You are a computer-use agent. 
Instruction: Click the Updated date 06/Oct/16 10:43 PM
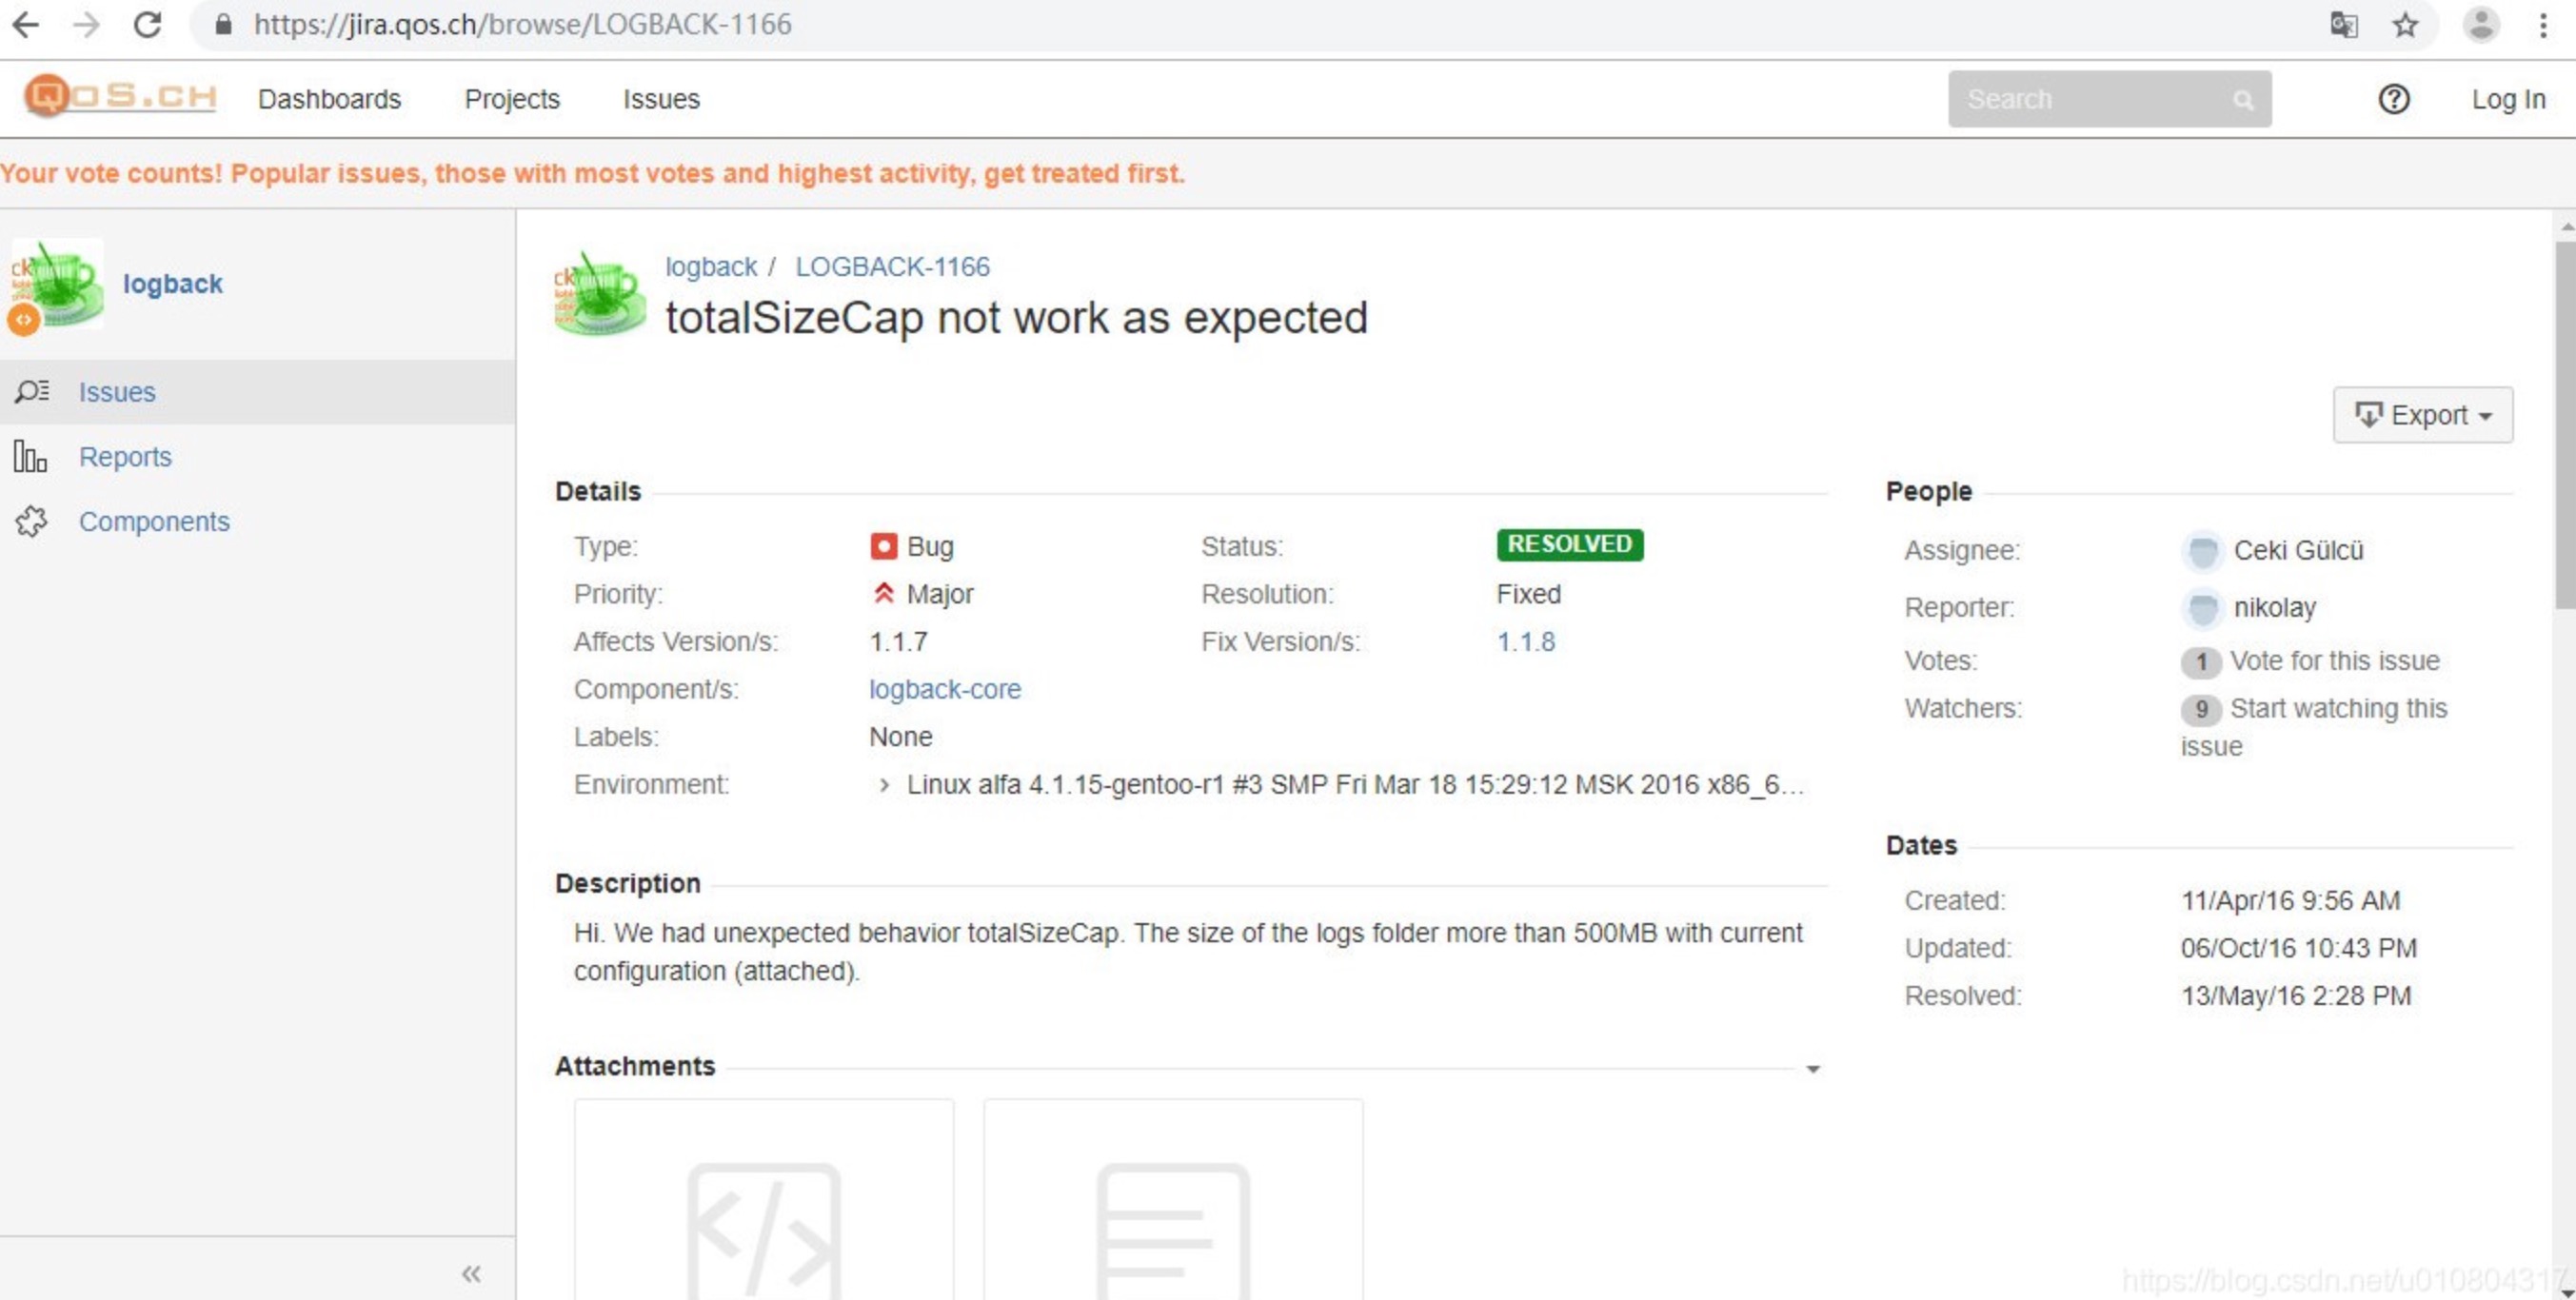pyautogui.click(x=2298, y=948)
